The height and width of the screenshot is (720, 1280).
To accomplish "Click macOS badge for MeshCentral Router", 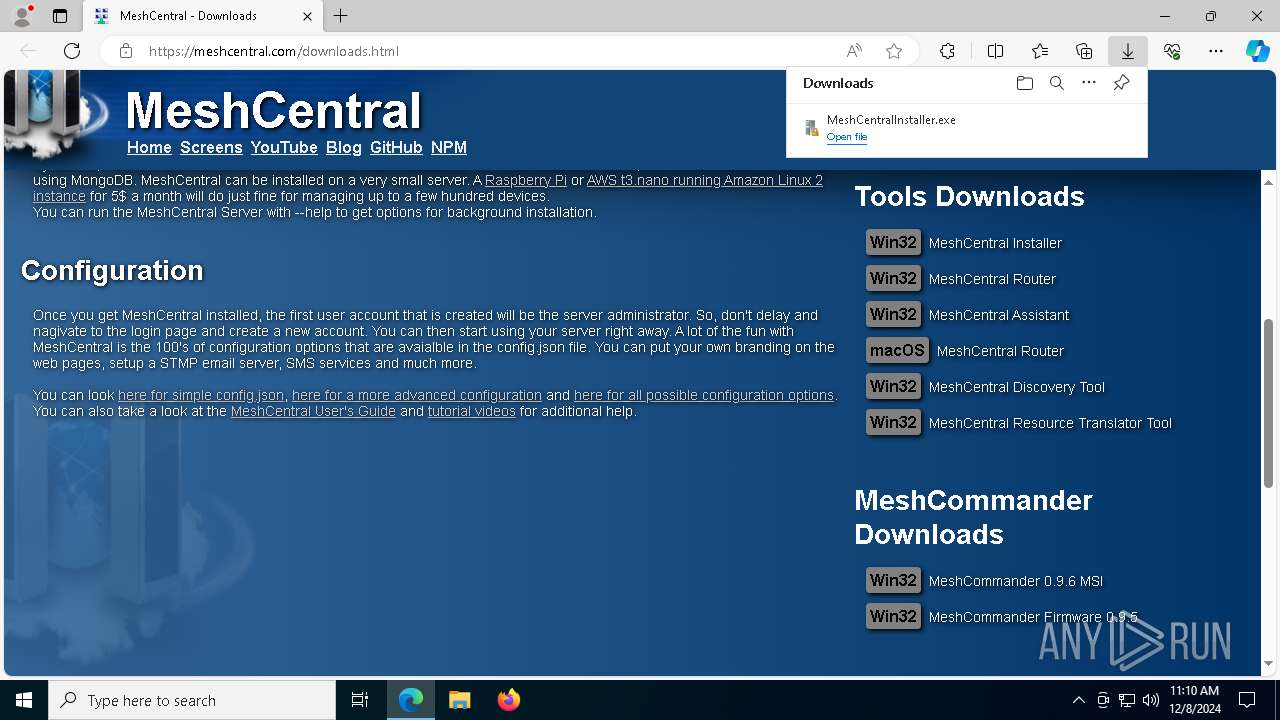I will pos(897,351).
